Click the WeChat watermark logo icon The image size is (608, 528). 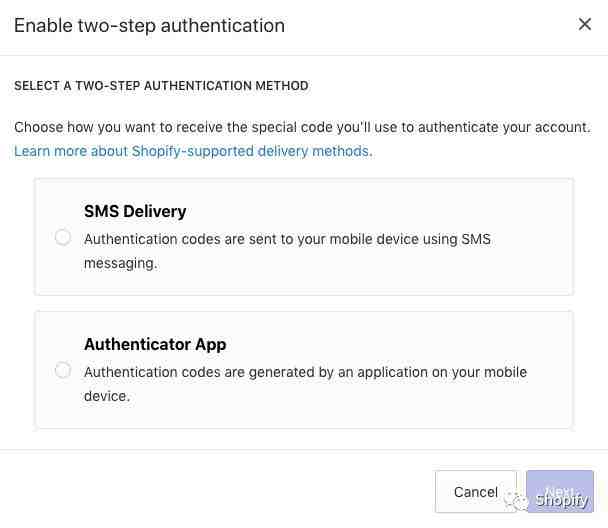(x=517, y=499)
